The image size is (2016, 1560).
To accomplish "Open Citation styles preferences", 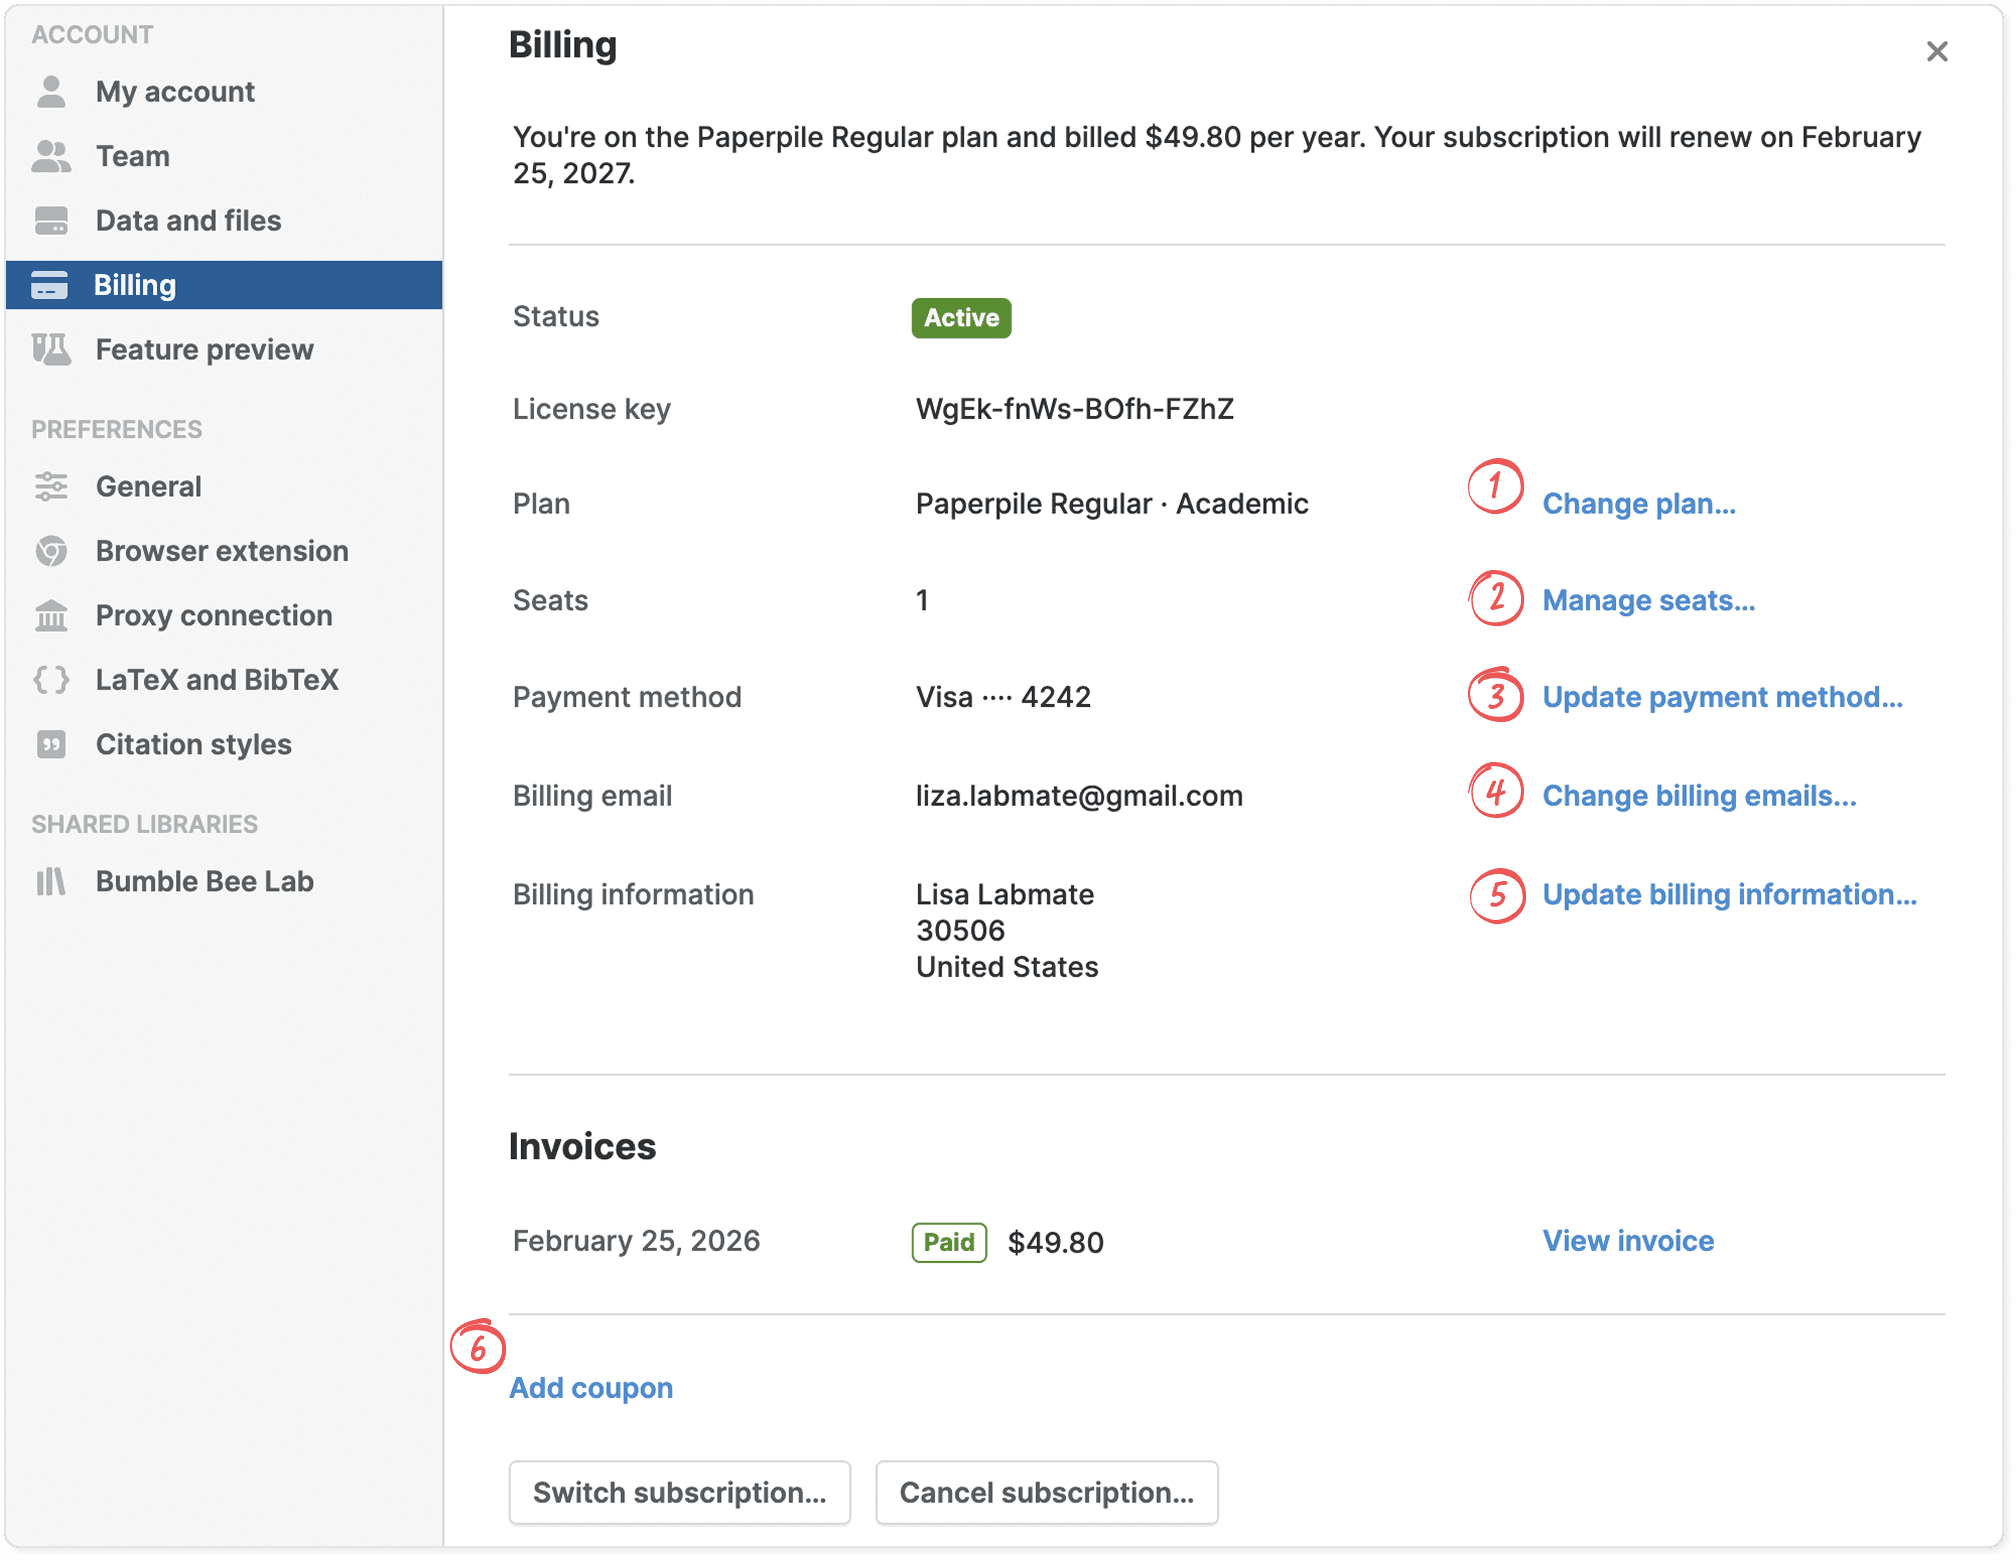I will (x=193, y=745).
